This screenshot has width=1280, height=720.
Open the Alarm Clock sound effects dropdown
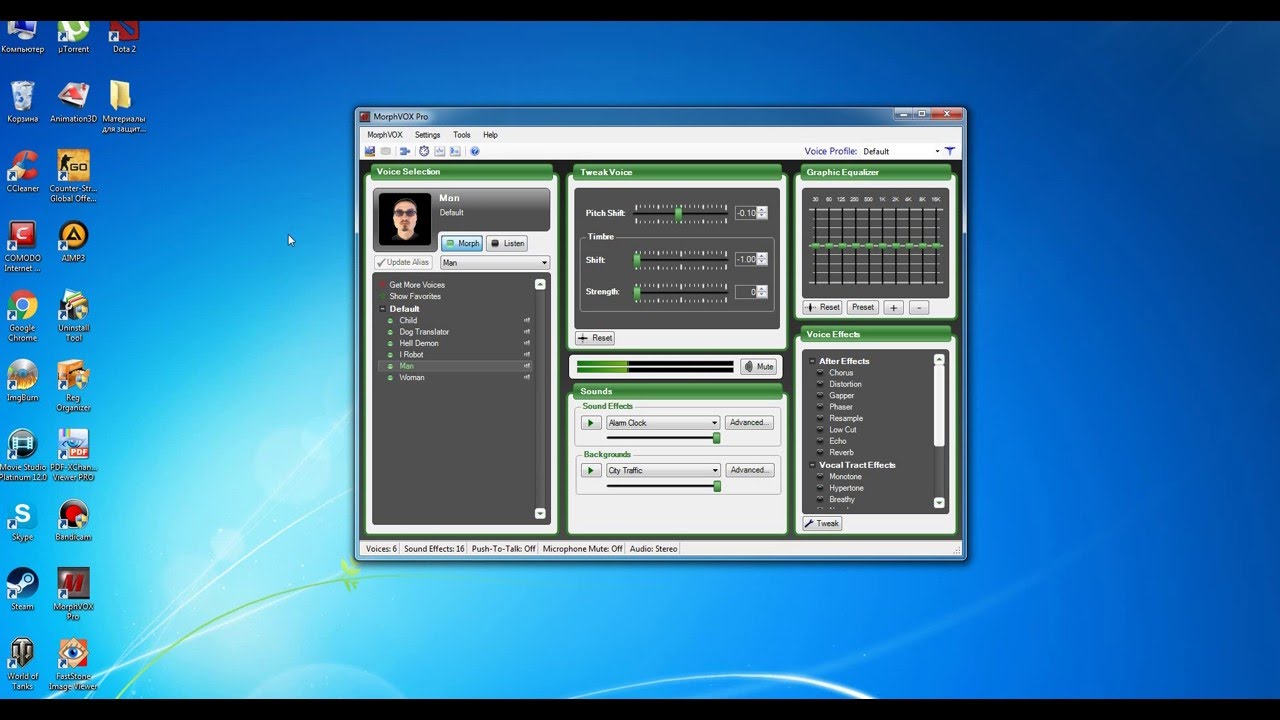663,423
